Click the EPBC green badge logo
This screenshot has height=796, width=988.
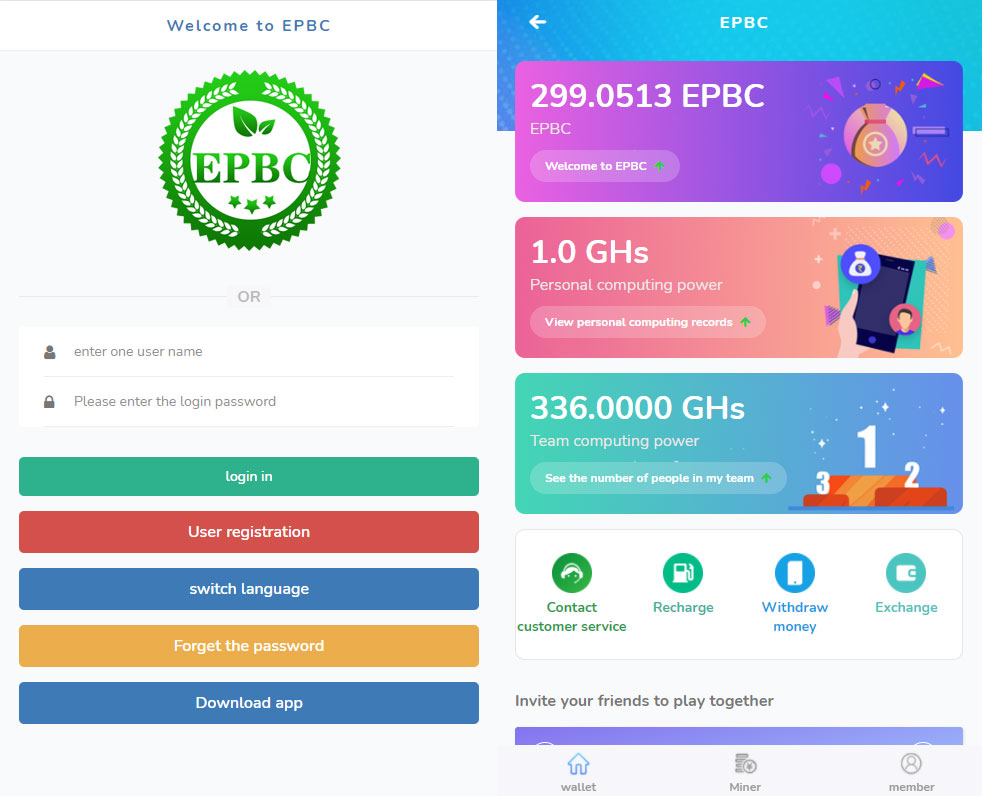(249, 161)
